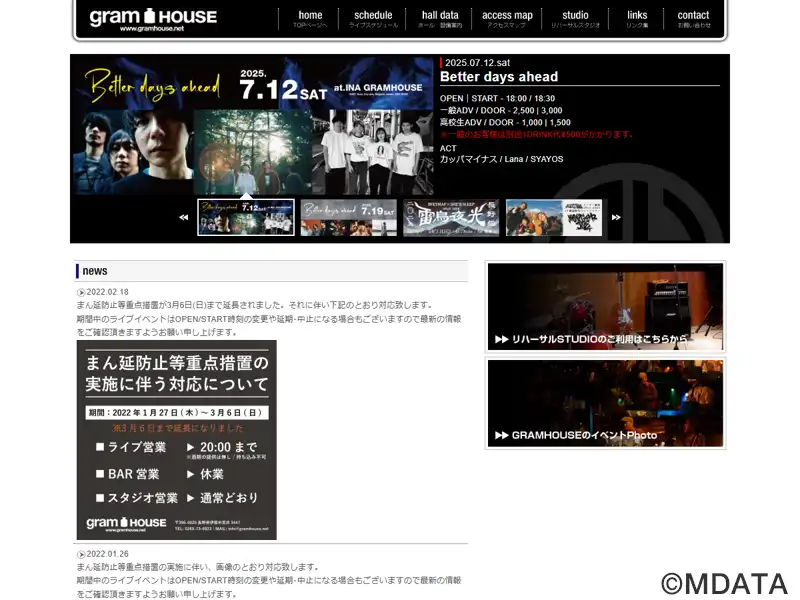Click next arrow in event carousel
Screen dimensions: 800x600
point(616,217)
